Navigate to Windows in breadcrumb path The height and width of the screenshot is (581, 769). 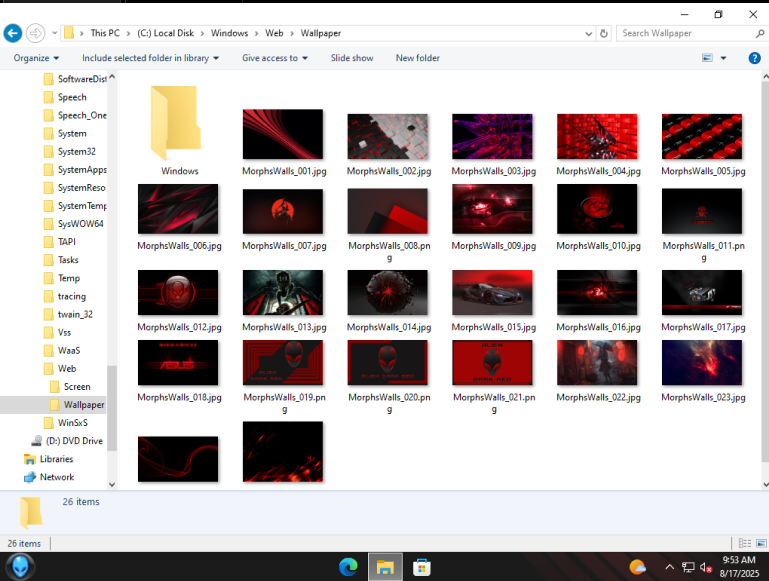pos(230,33)
